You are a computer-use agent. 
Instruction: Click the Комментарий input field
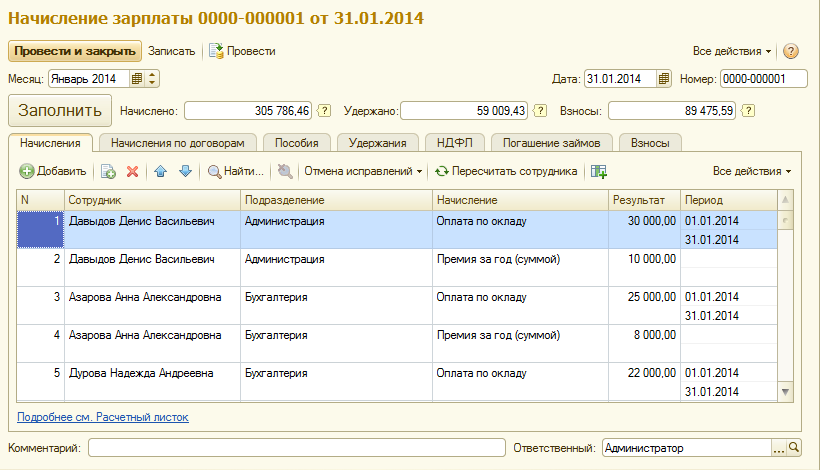pyautogui.click(x=297, y=448)
